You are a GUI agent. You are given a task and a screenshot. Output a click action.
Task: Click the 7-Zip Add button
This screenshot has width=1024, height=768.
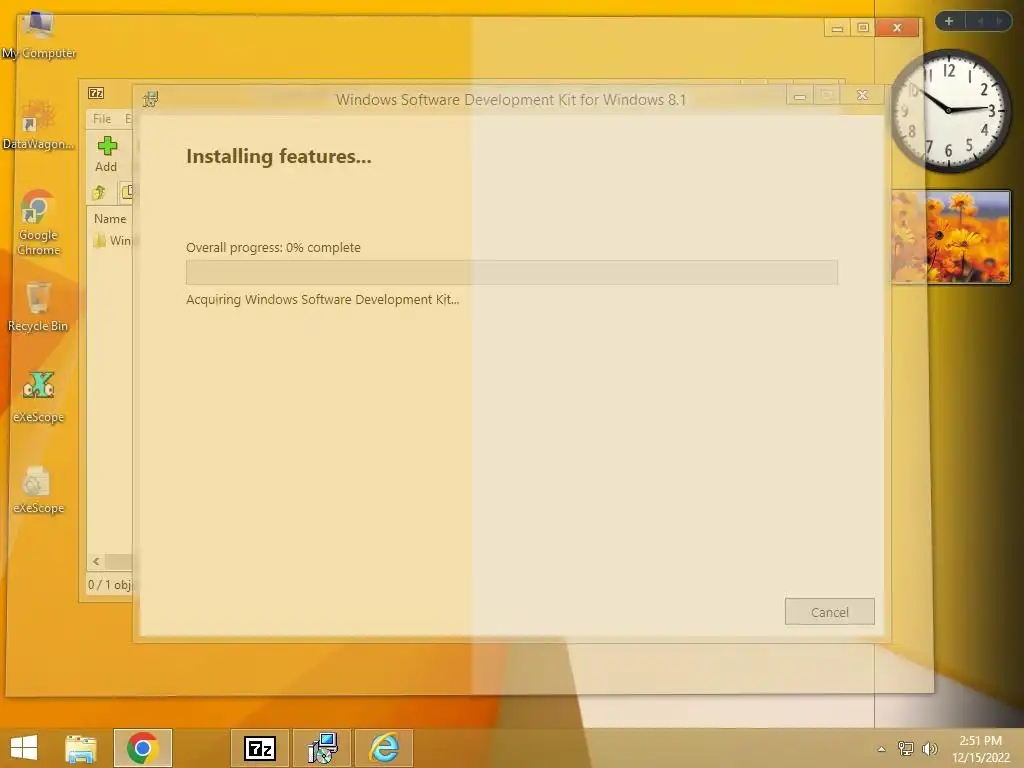(x=106, y=154)
